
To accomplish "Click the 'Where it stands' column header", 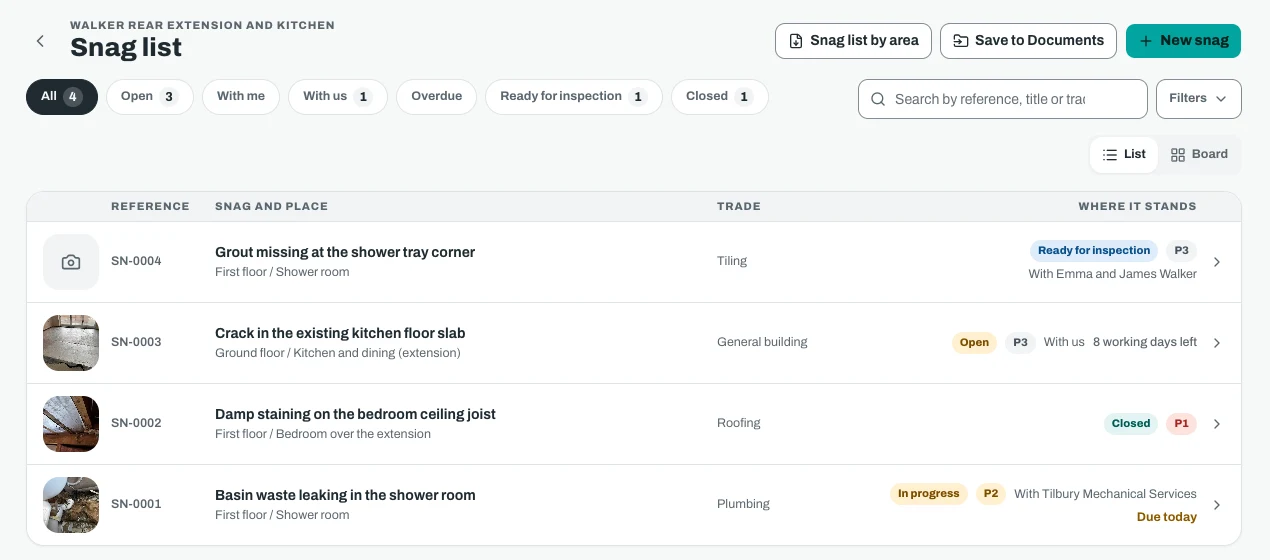I will click(1137, 207).
